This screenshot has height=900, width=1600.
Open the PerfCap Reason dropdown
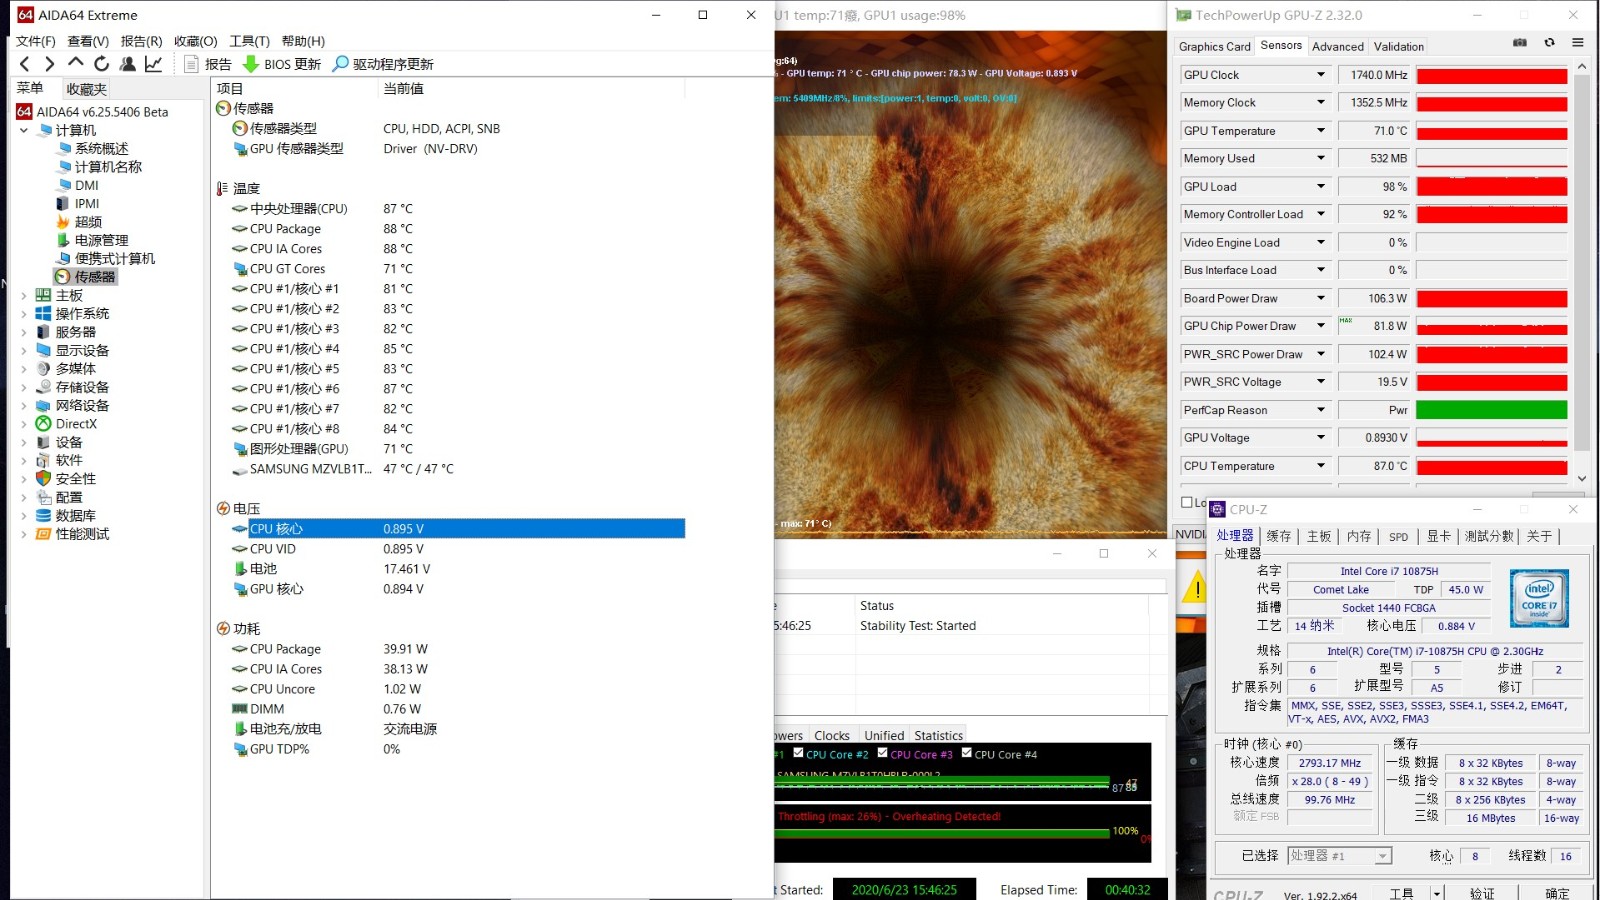click(1320, 410)
